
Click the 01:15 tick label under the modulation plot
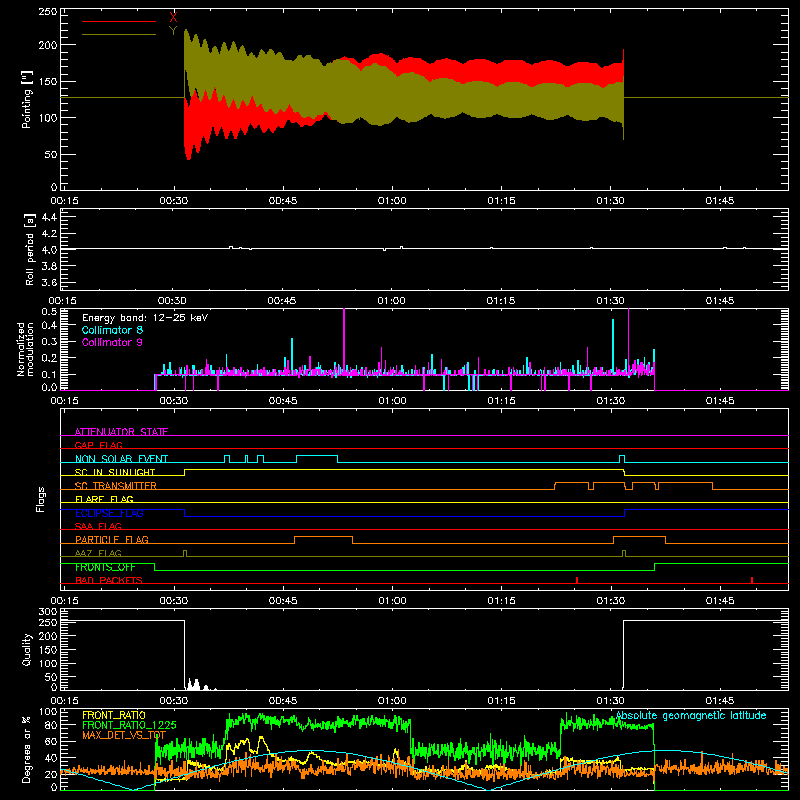(501, 401)
